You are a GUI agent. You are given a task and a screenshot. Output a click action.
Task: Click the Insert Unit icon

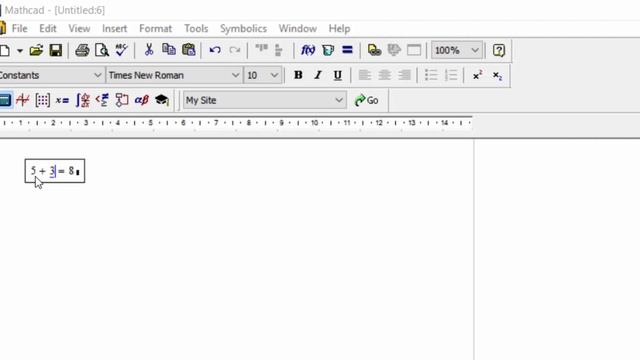pos(328,50)
